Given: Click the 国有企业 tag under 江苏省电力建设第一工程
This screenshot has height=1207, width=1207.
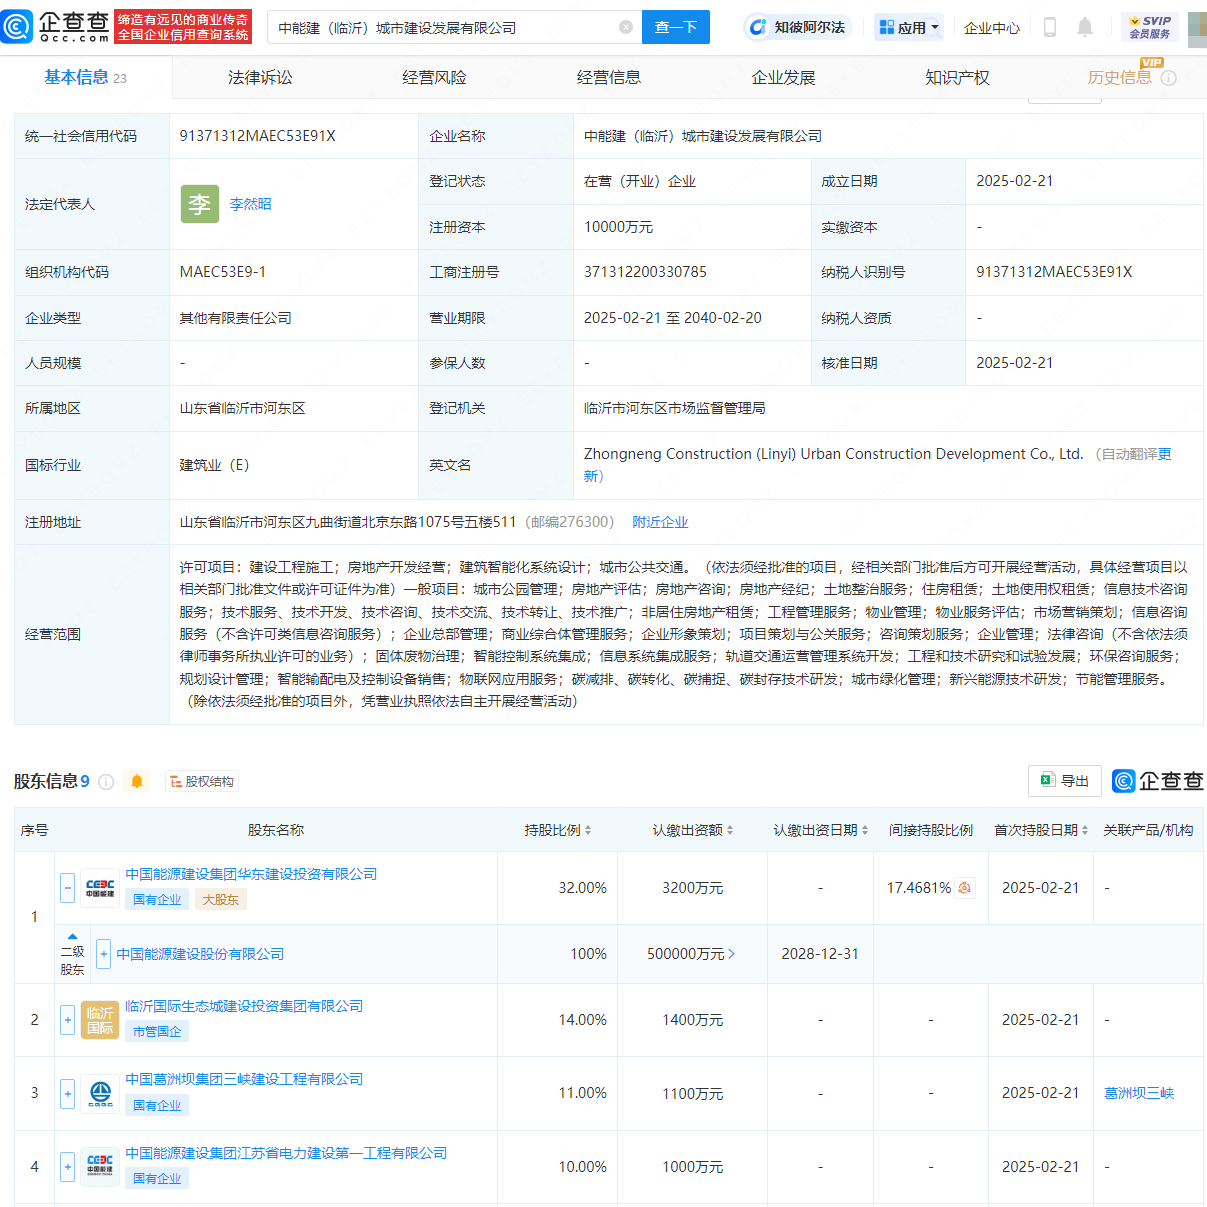Looking at the screenshot, I should point(157,1179).
